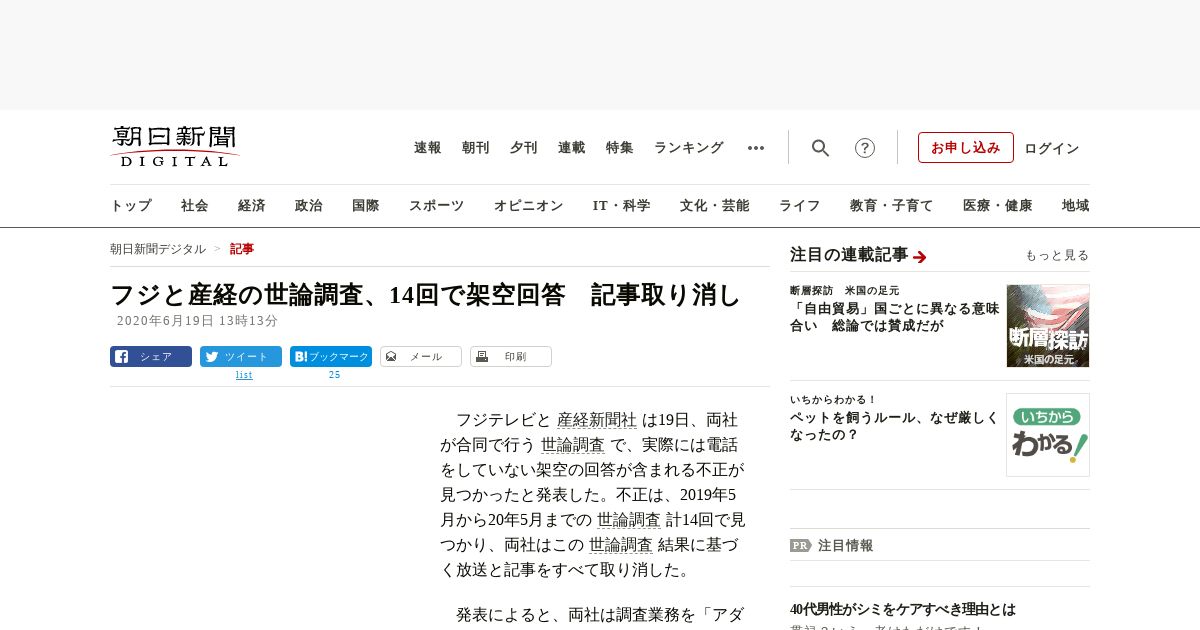This screenshot has height=630, width=1200.
Task: Open 速報 in header menu
Action: click(428, 148)
